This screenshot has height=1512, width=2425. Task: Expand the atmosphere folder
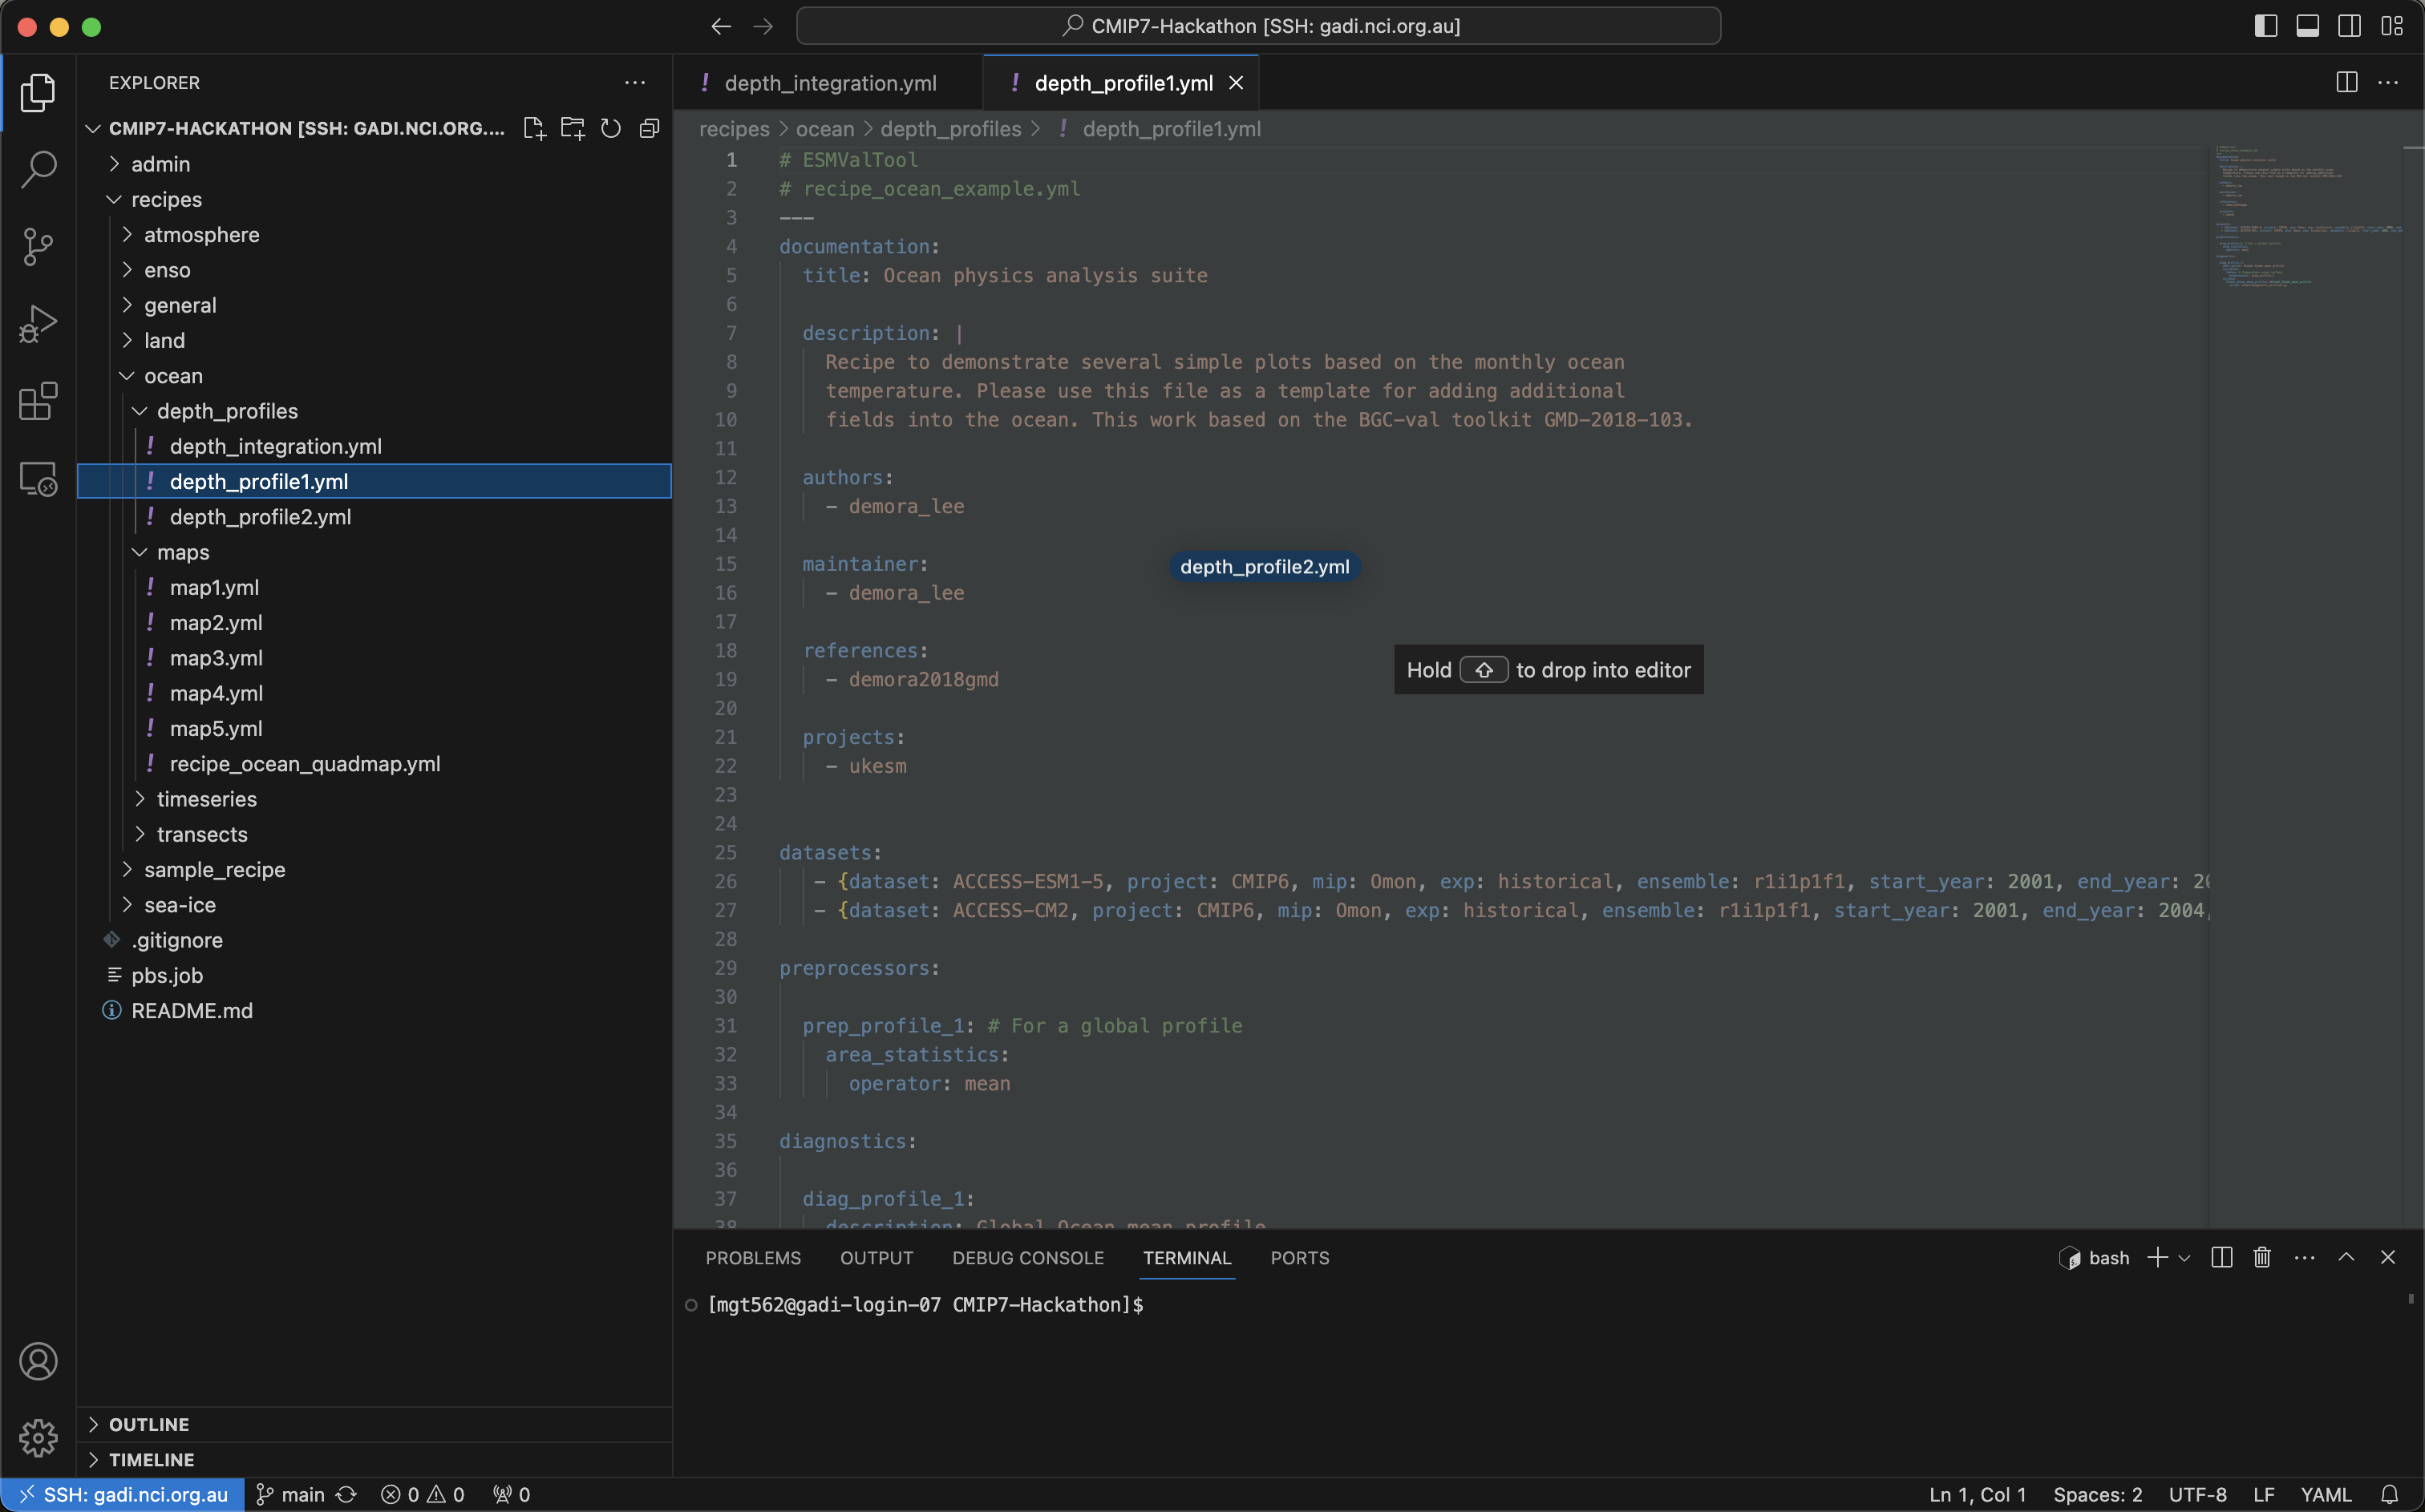374,235
